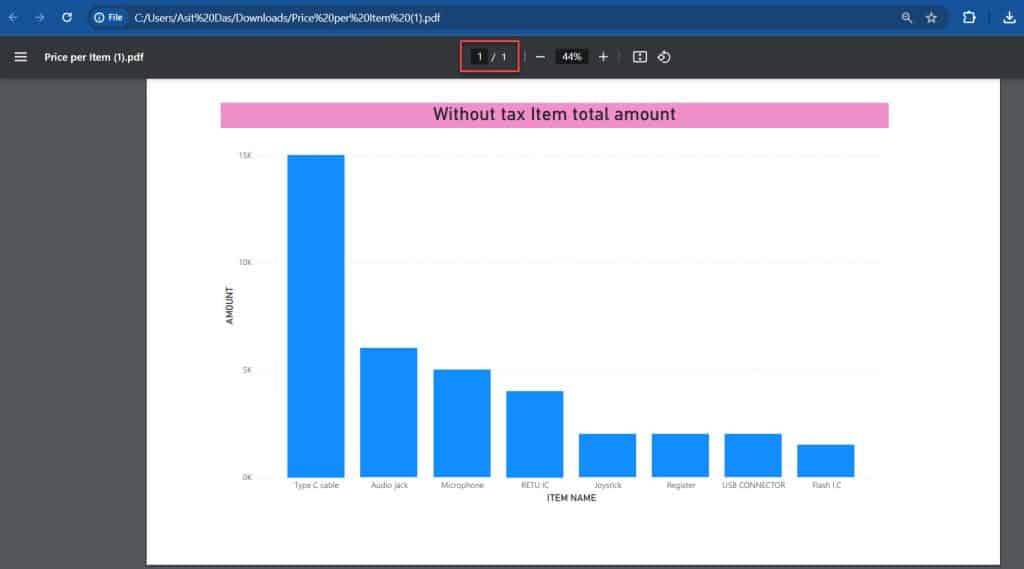Zoom out with the minus button
The image size is (1024, 569).
point(540,57)
